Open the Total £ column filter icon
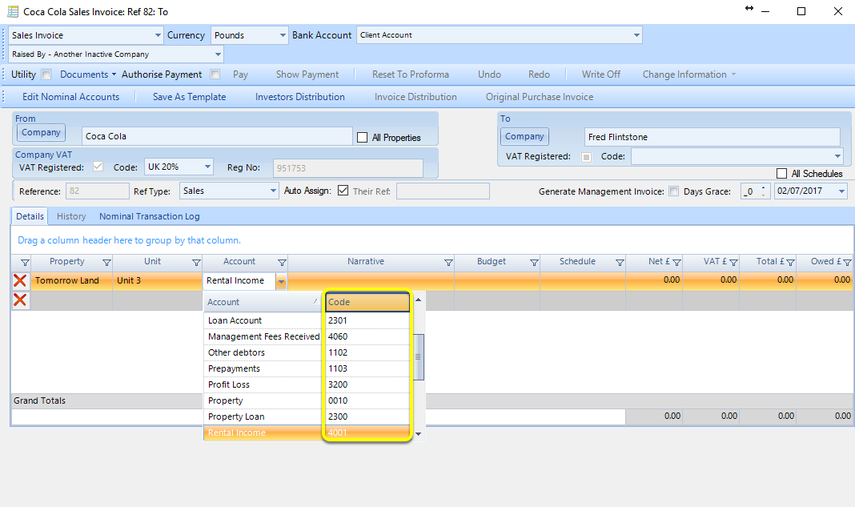The height and width of the screenshot is (507, 855). (790, 263)
